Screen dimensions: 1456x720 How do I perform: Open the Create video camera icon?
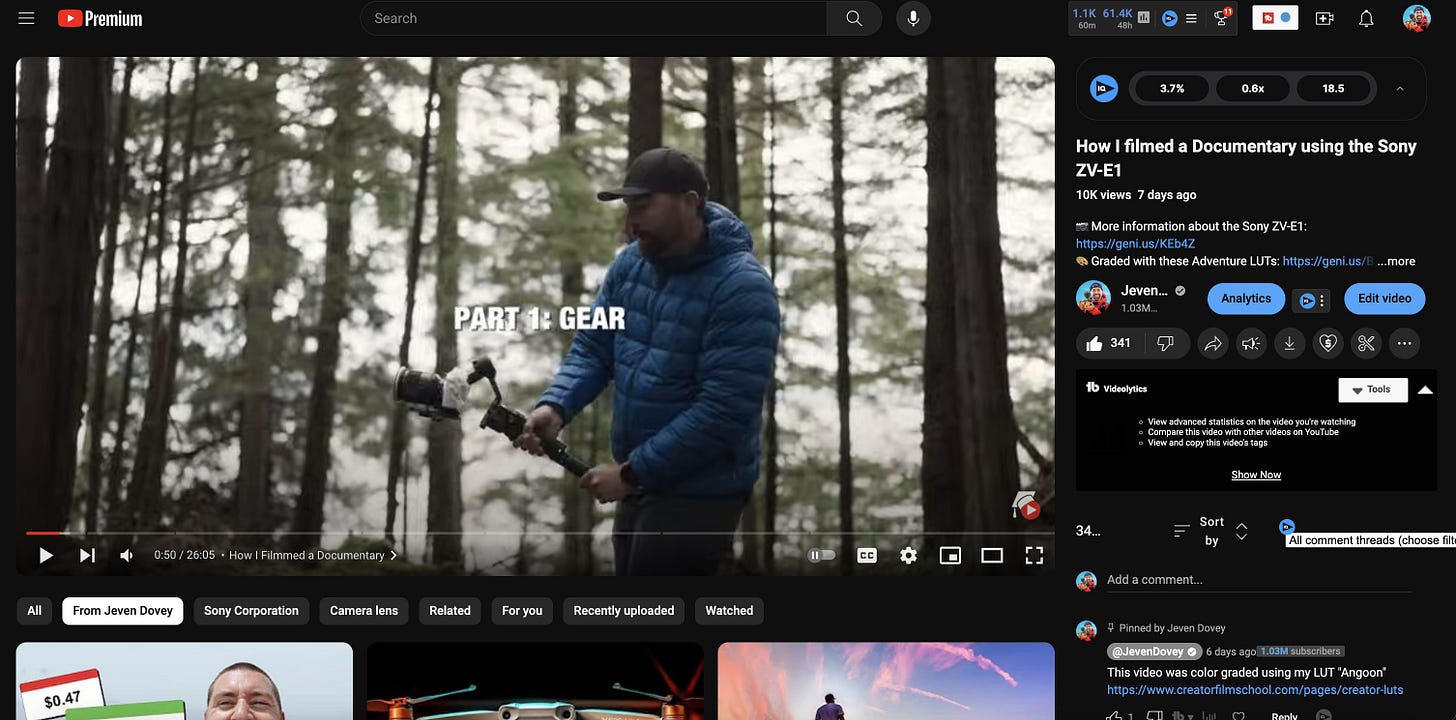tap(1325, 18)
